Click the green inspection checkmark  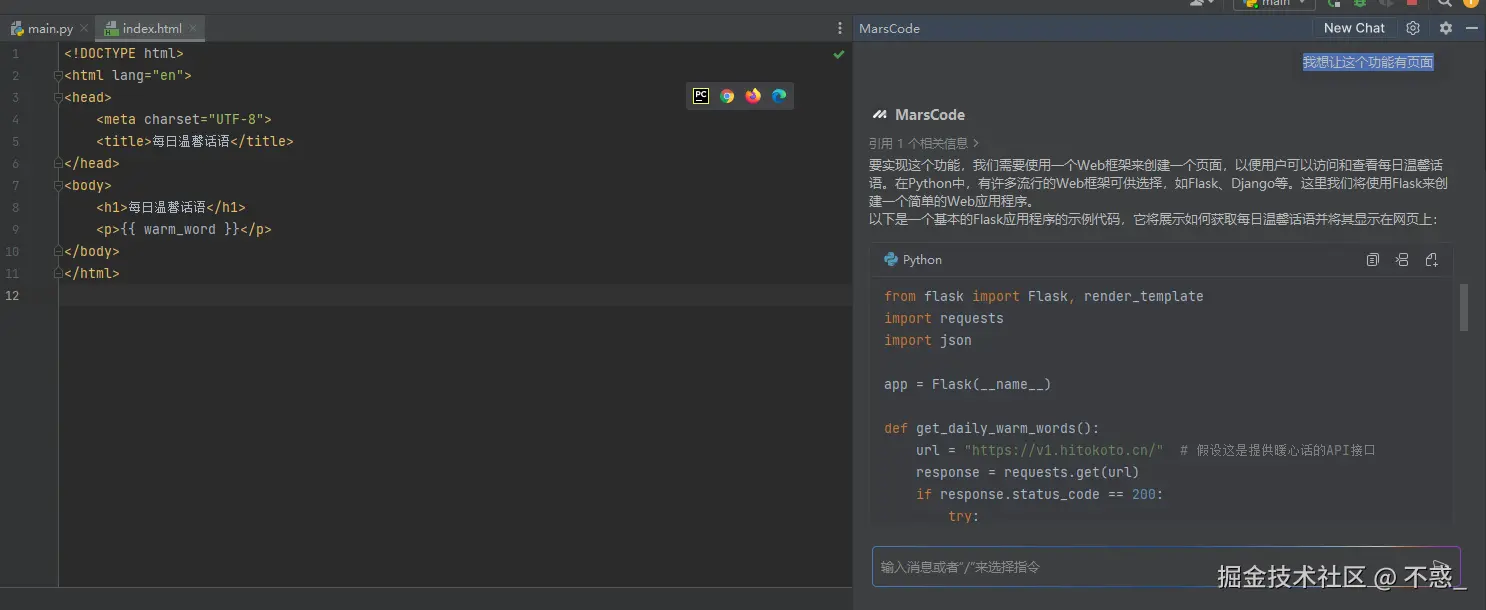[839, 54]
